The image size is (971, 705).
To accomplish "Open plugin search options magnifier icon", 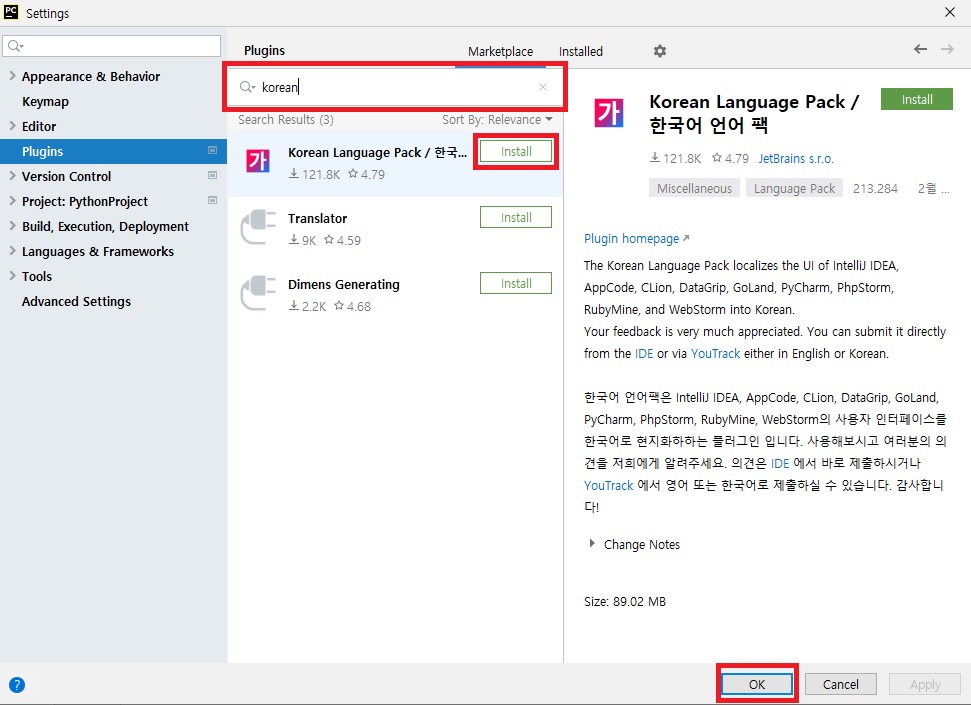I will coord(247,87).
